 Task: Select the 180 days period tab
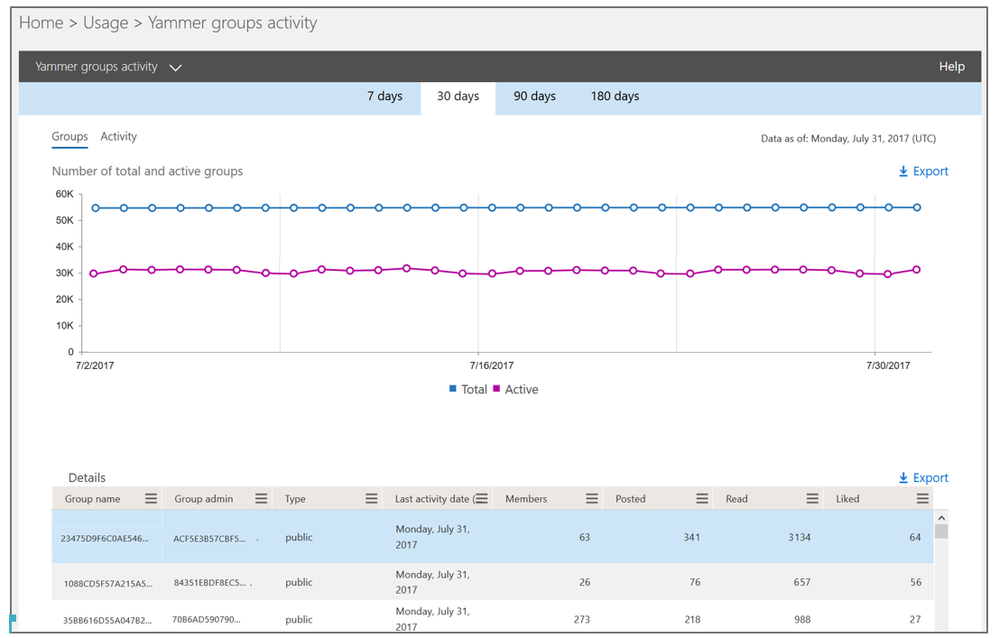[615, 96]
